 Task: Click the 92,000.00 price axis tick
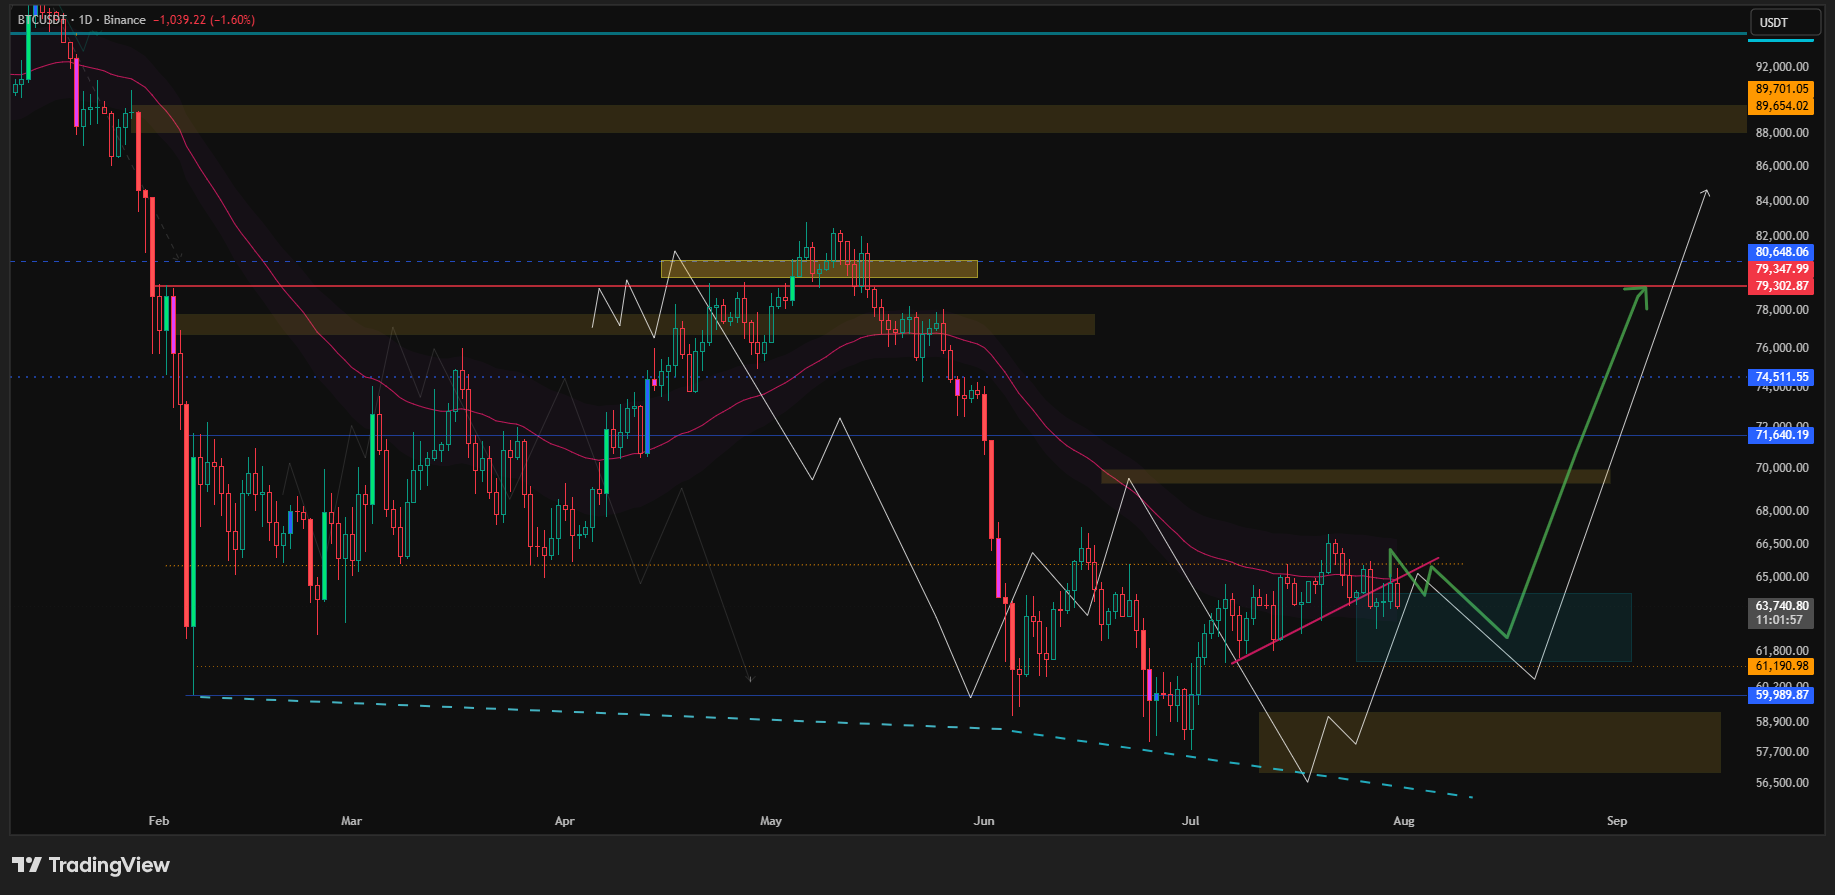click(1782, 67)
